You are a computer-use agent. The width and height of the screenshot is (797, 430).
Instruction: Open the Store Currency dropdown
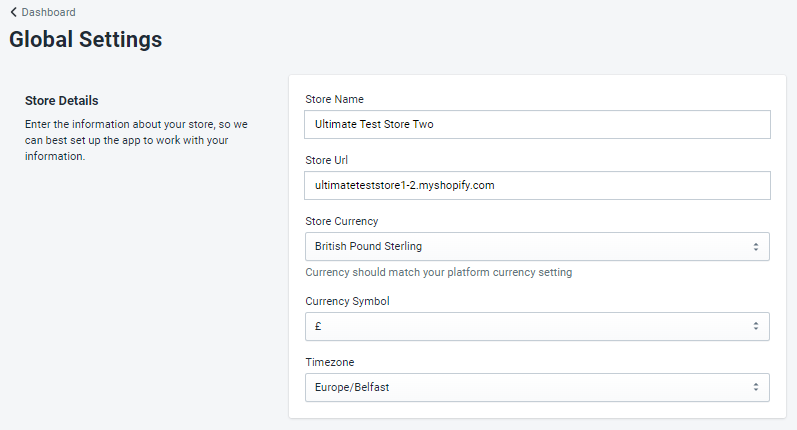537,246
